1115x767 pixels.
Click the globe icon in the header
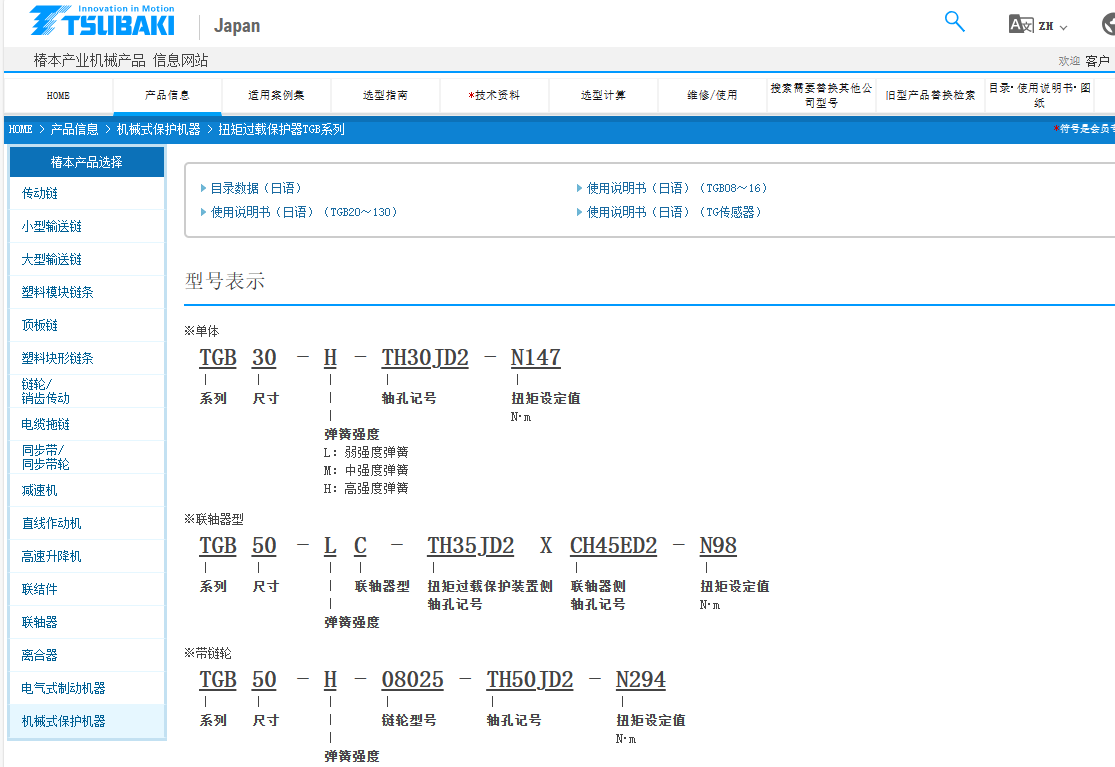click(1109, 23)
